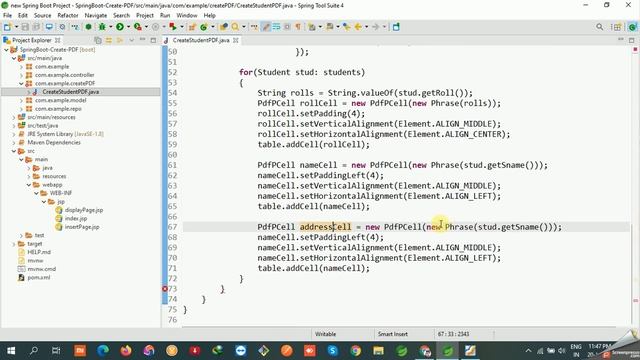The width and height of the screenshot is (640, 360).
Task: Expand the Maven Dependencies node
Action: (14, 142)
